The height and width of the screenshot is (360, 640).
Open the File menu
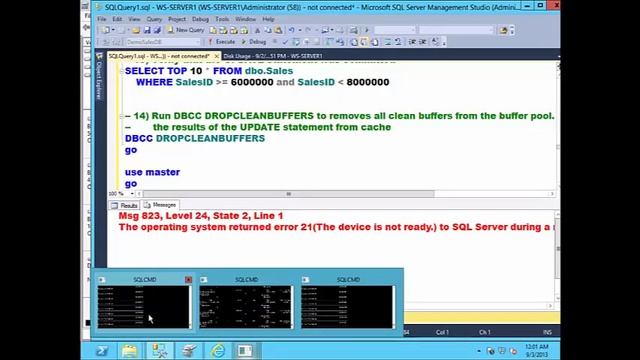[102, 19]
